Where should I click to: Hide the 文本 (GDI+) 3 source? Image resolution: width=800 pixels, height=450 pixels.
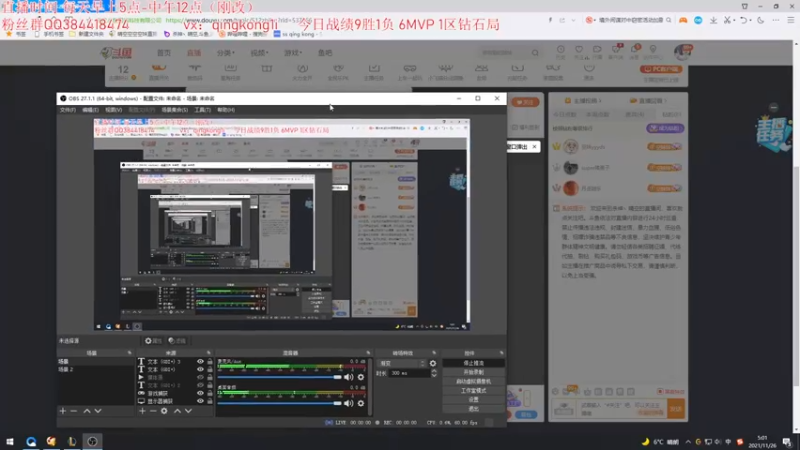(200, 362)
